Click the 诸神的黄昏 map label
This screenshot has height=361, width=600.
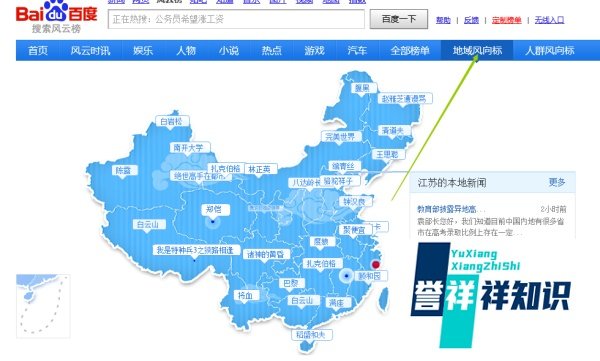click(266, 254)
